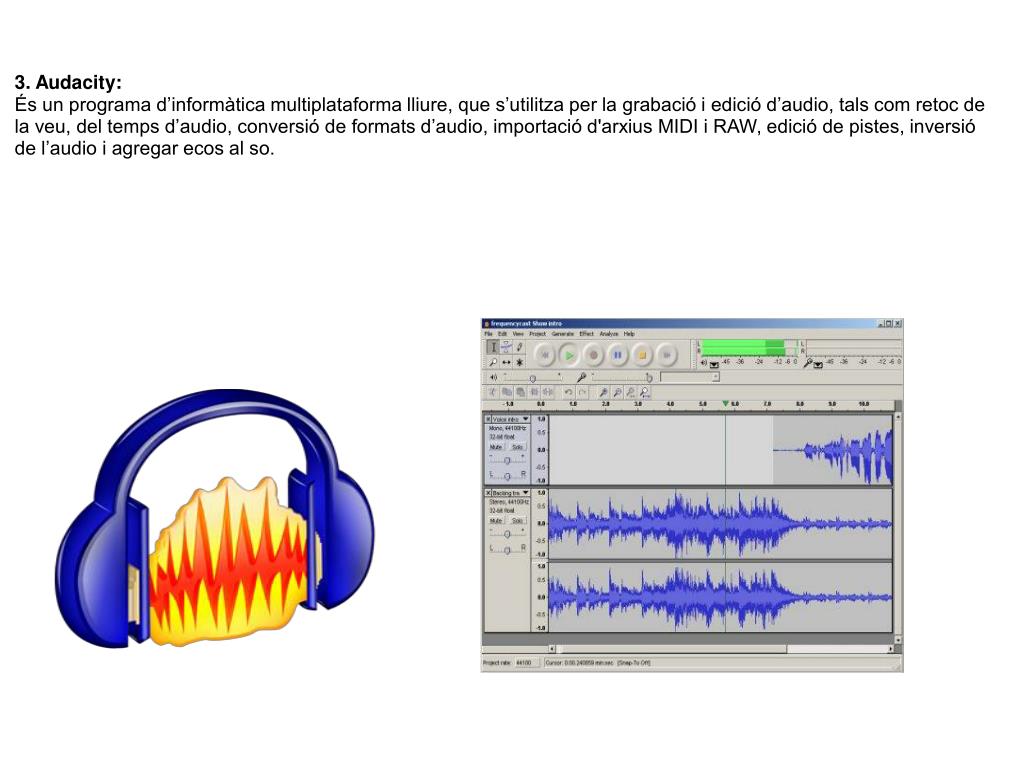Click the Skip to Start button
Image resolution: width=1023 pixels, height=767 pixels.
[545, 355]
